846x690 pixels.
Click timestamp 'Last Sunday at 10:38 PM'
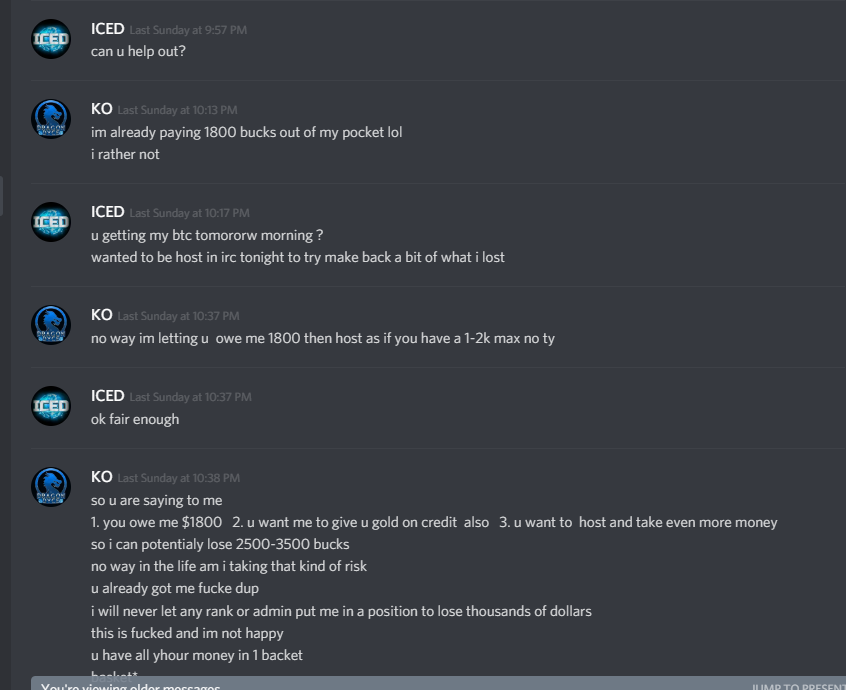(179, 478)
